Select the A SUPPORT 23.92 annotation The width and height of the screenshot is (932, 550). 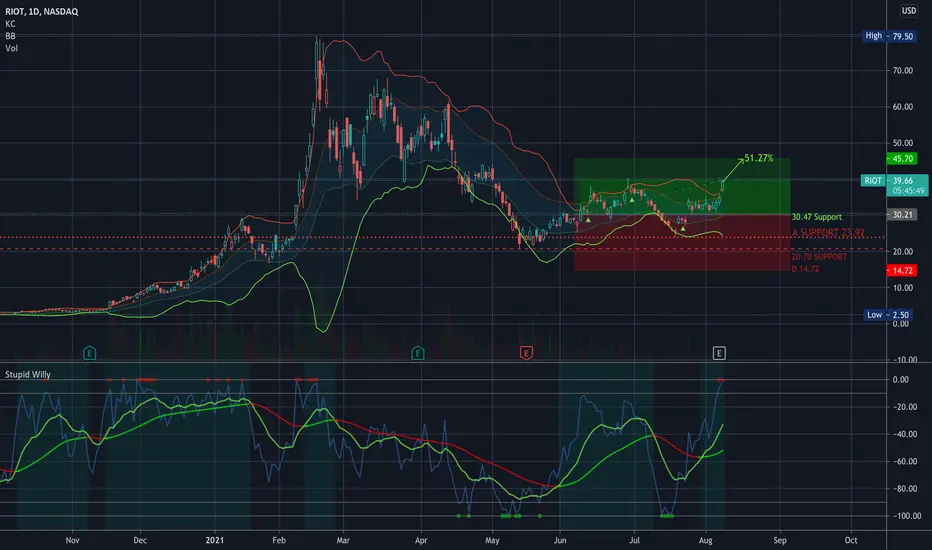click(x=828, y=232)
